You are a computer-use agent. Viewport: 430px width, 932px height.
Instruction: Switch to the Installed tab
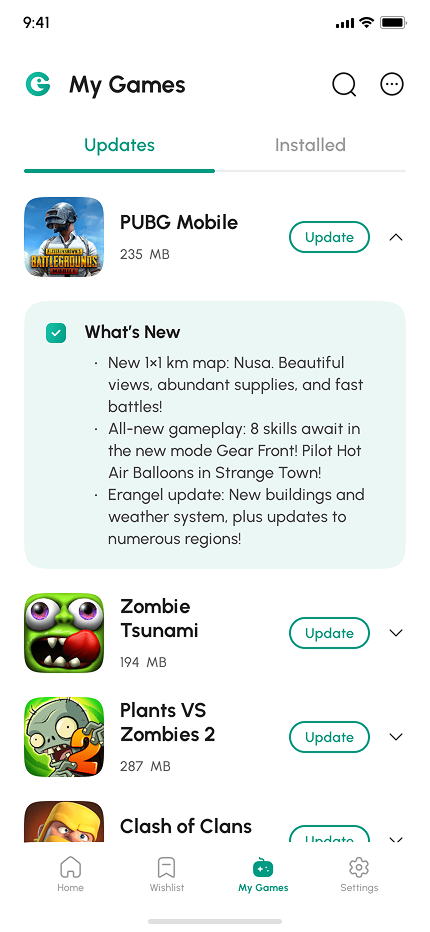[x=310, y=145]
